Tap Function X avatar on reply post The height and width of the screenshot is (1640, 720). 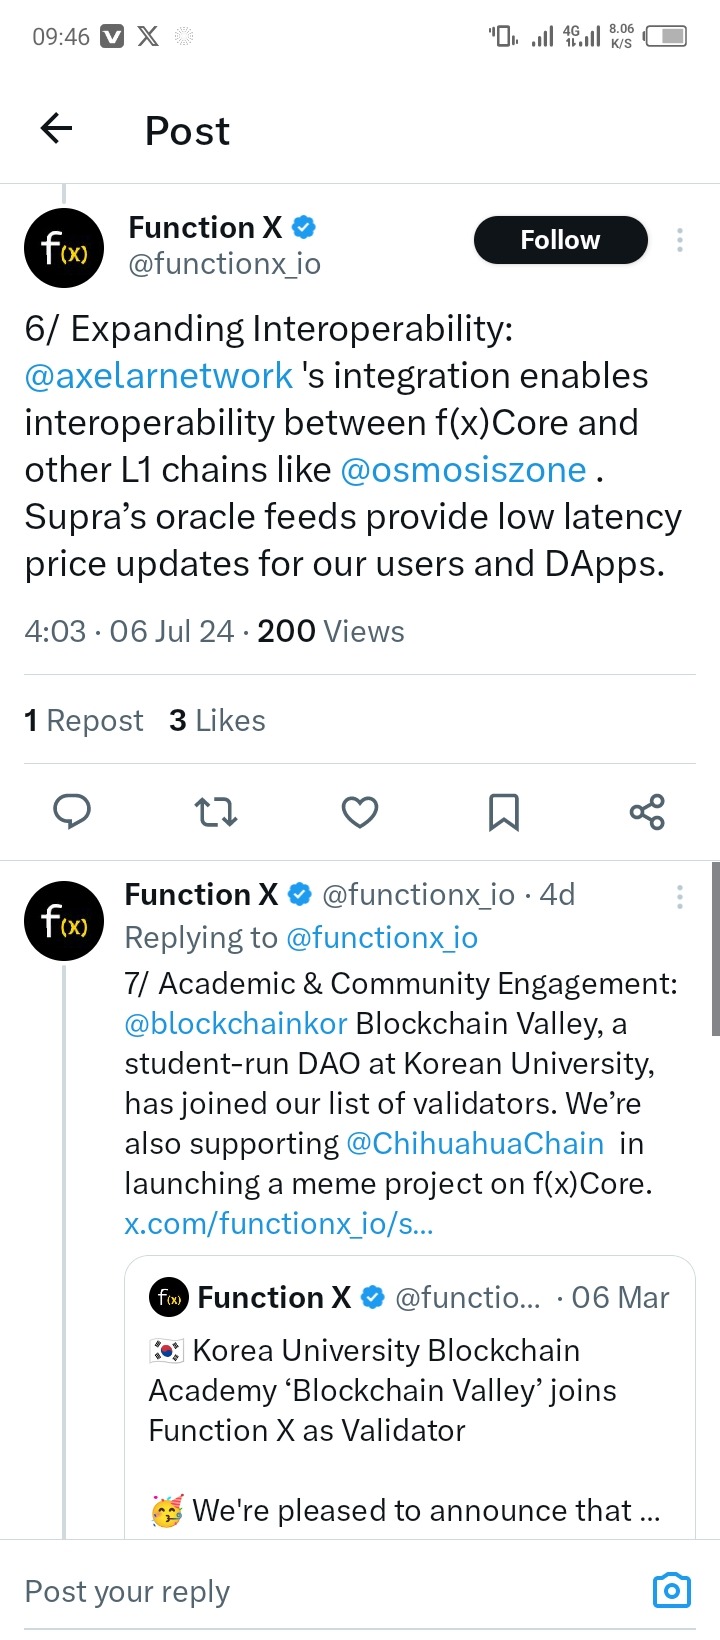(64, 921)
